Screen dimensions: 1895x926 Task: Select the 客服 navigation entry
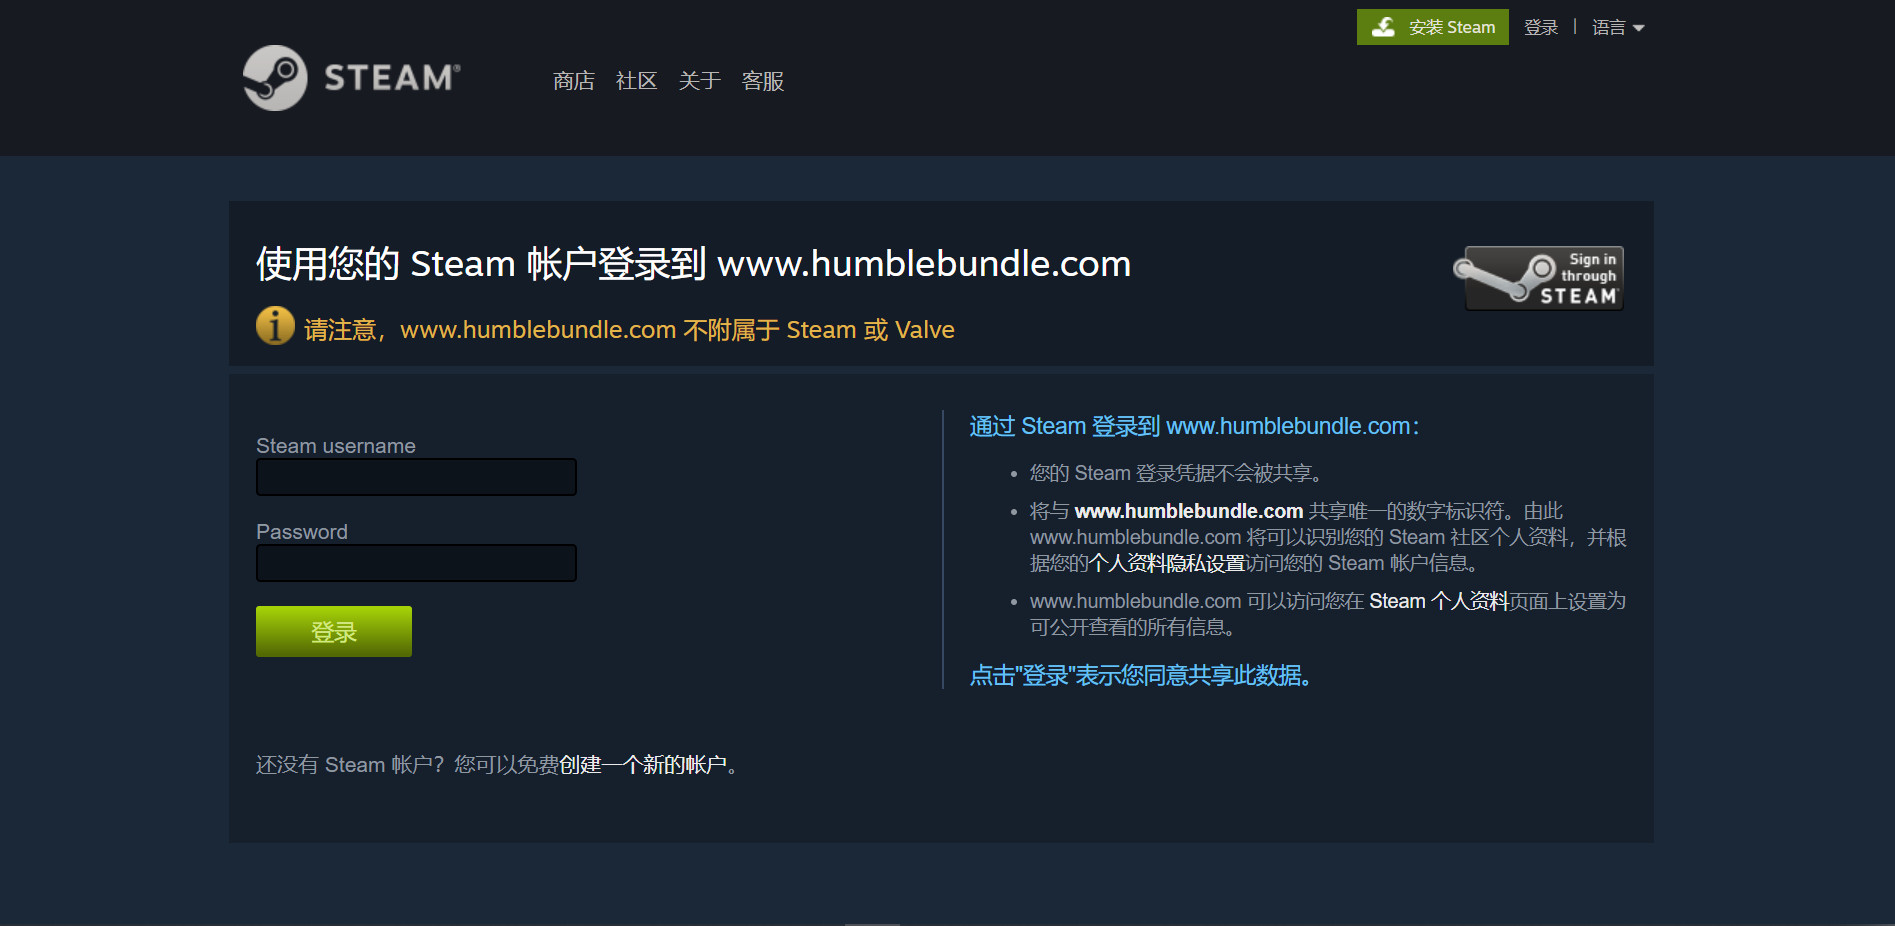click(x=761, y=80)
